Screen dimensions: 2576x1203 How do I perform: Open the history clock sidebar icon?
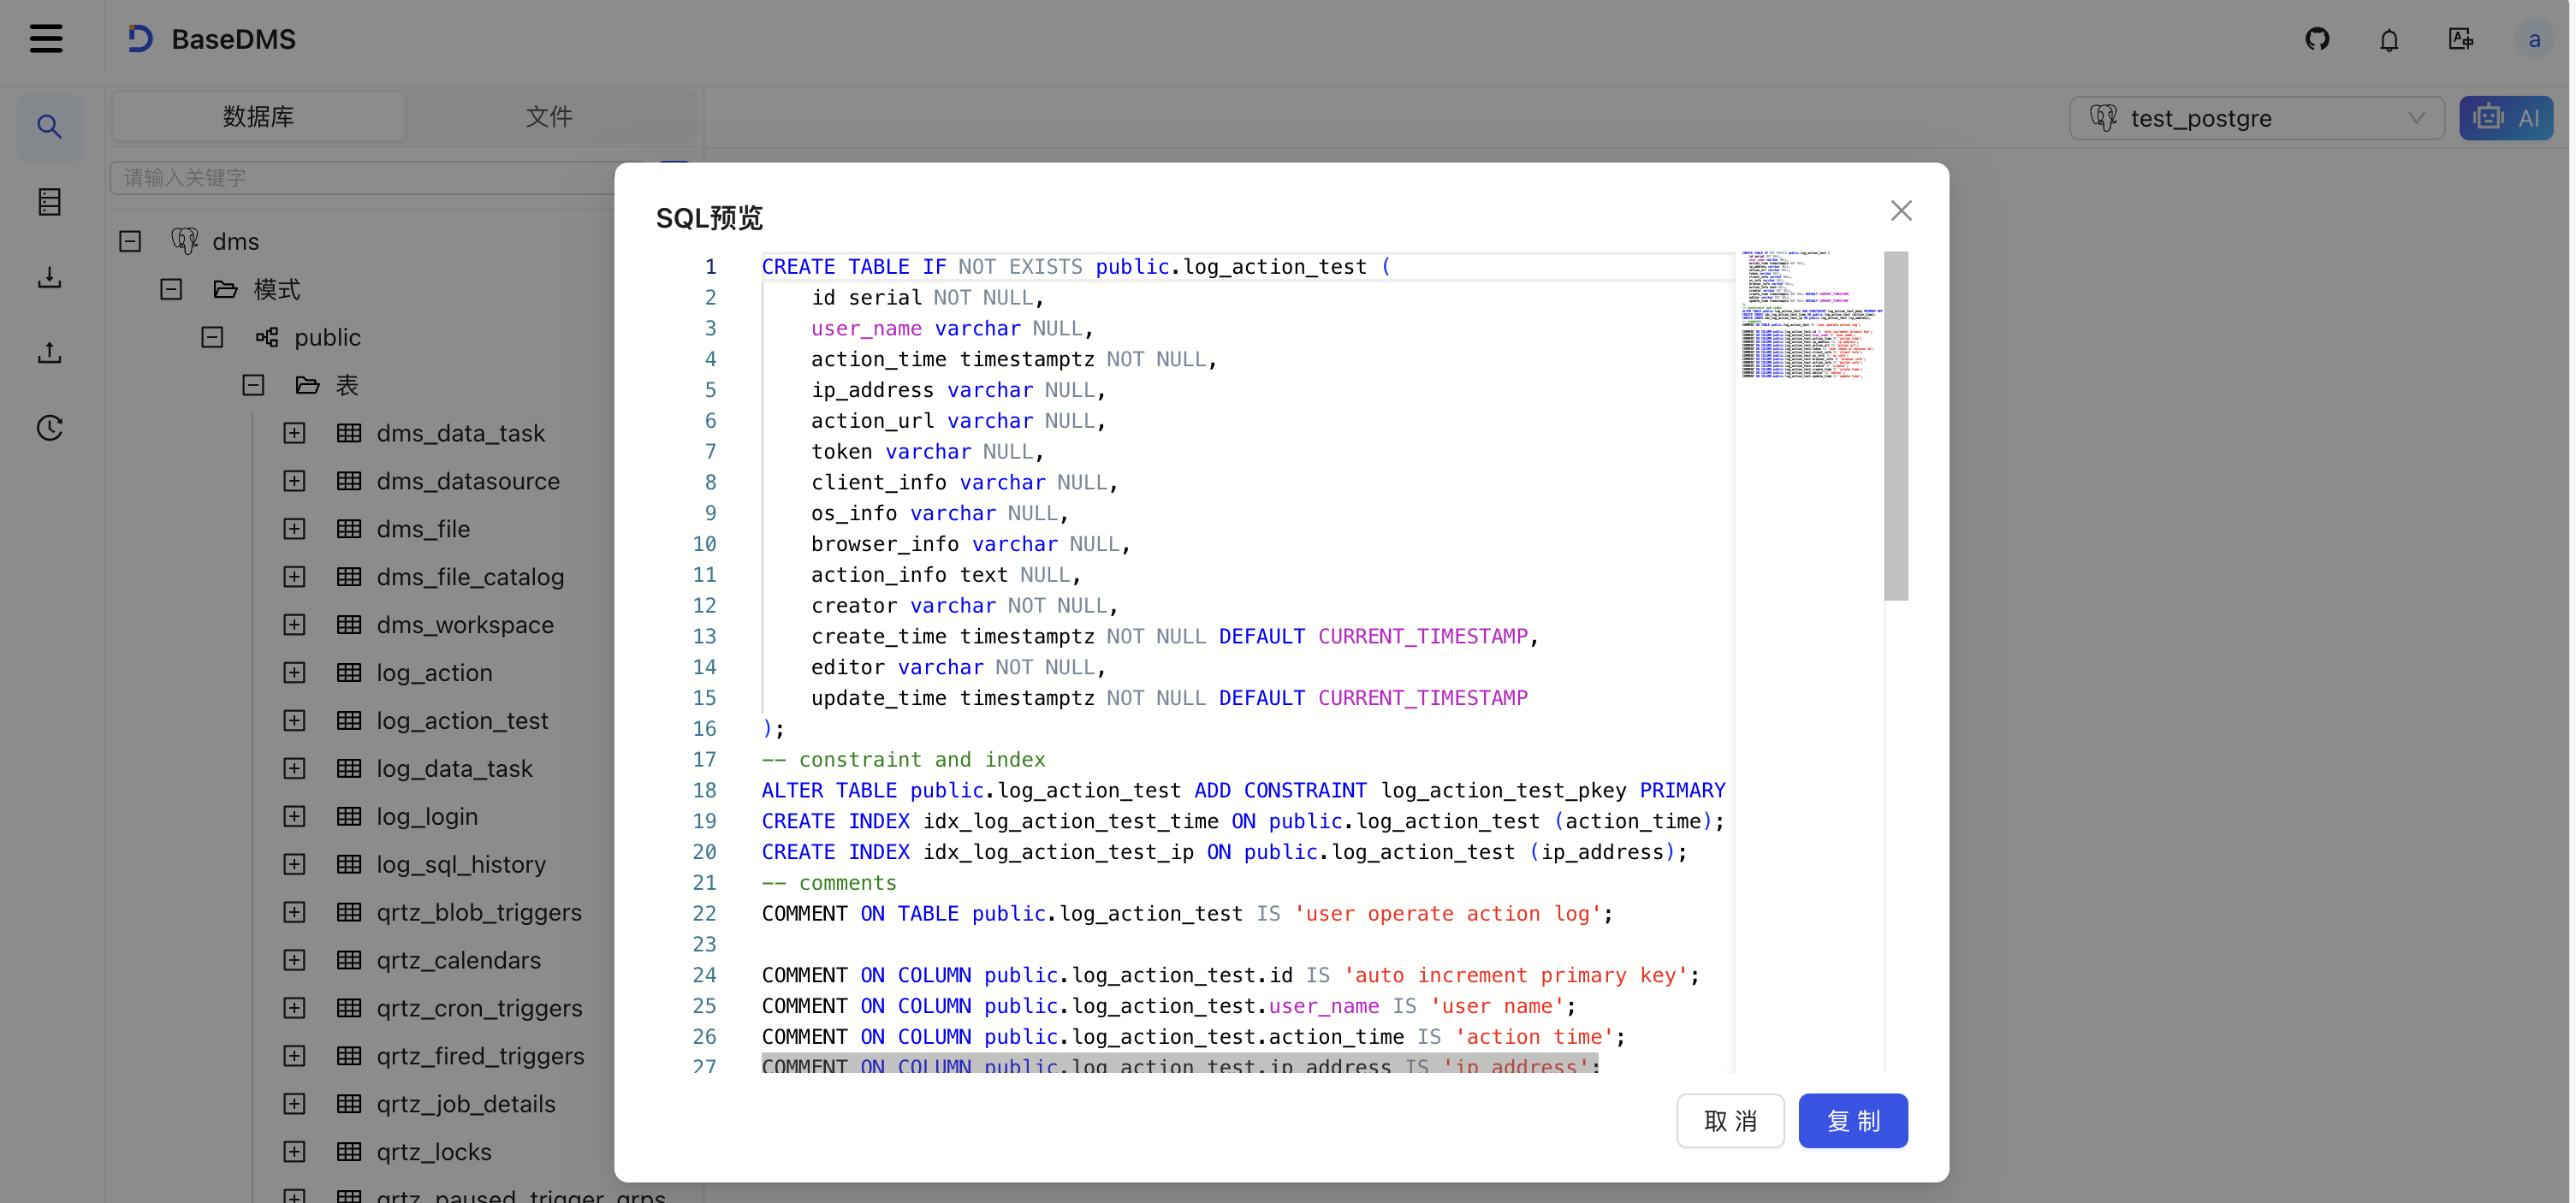click(49, 428)
